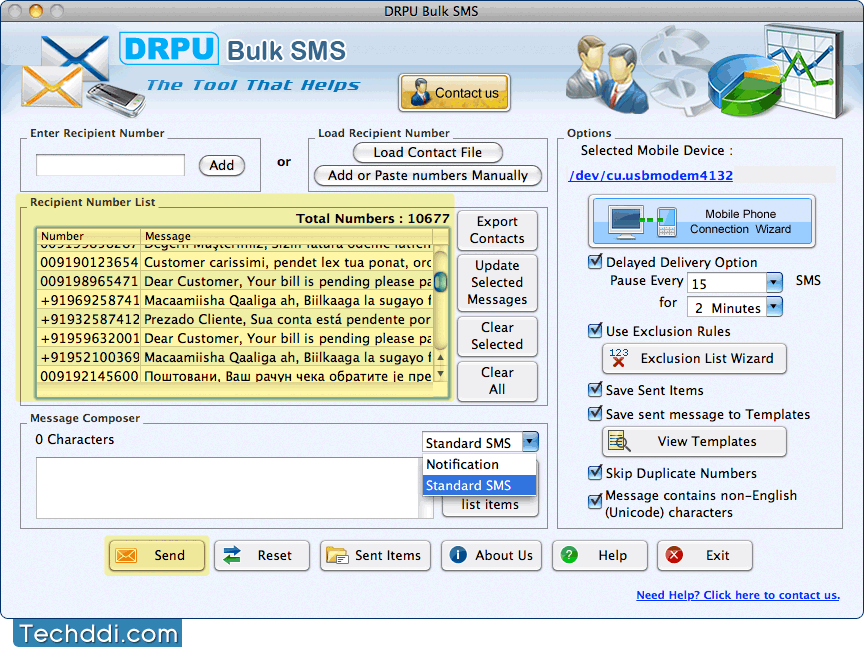
Task: Click the Exclusion List Wizard 123 icon
Action: [618, 358]
